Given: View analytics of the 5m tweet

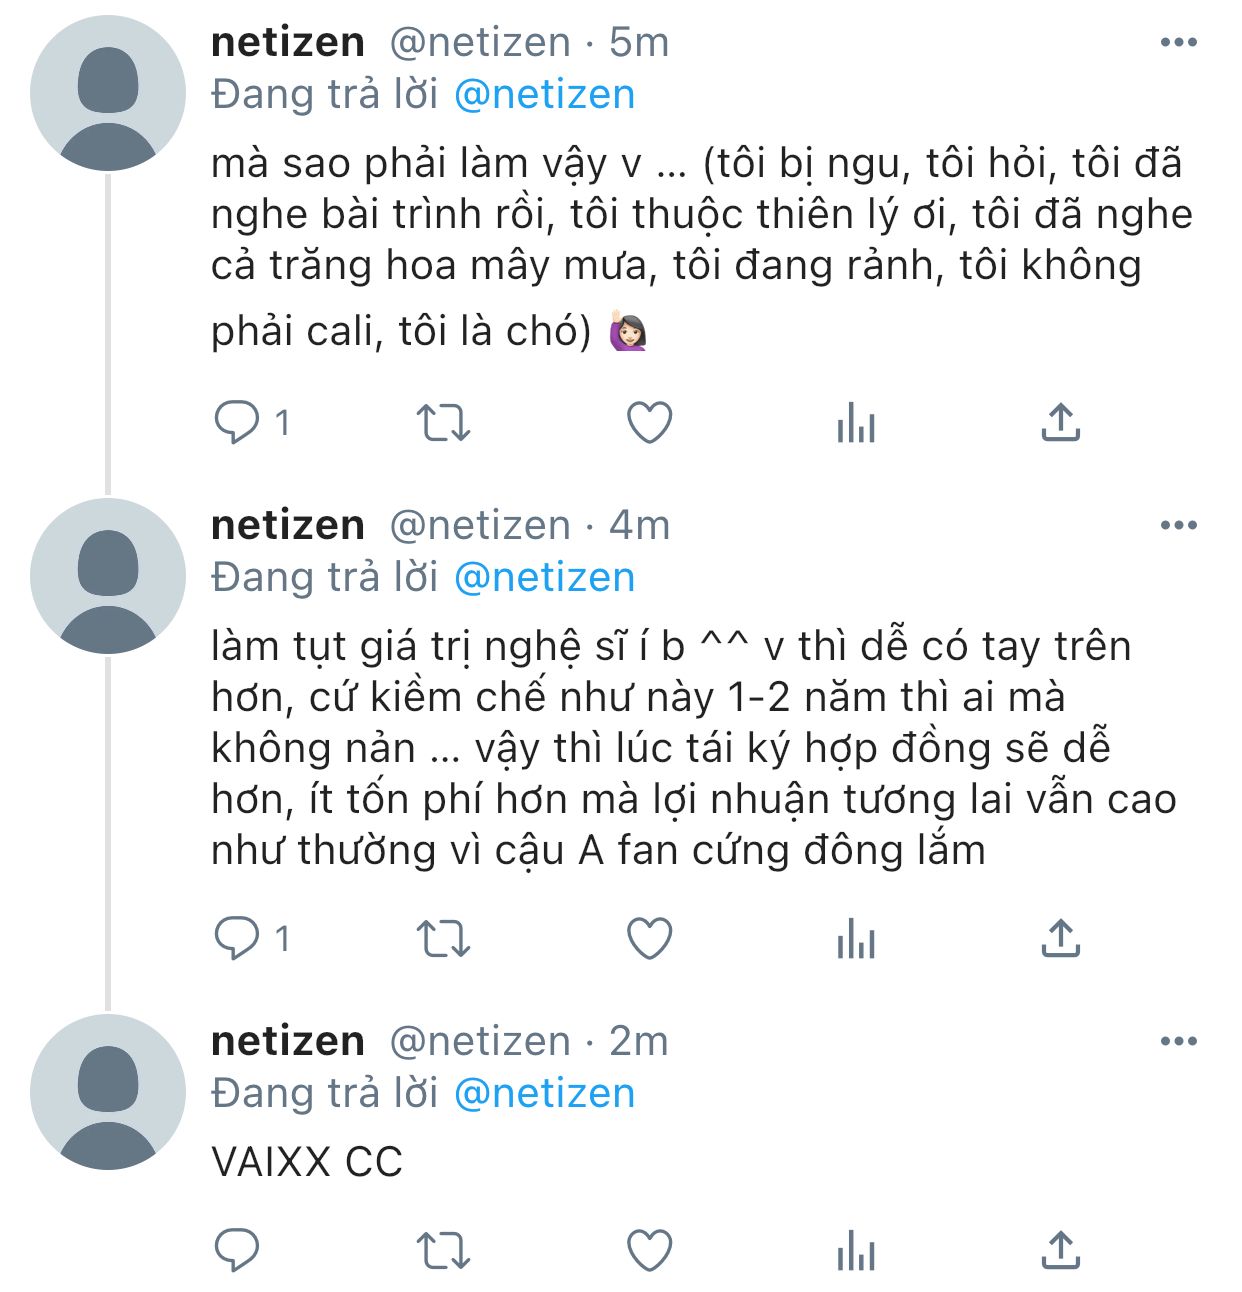Looking at the screenshot, I should [856, 423].
